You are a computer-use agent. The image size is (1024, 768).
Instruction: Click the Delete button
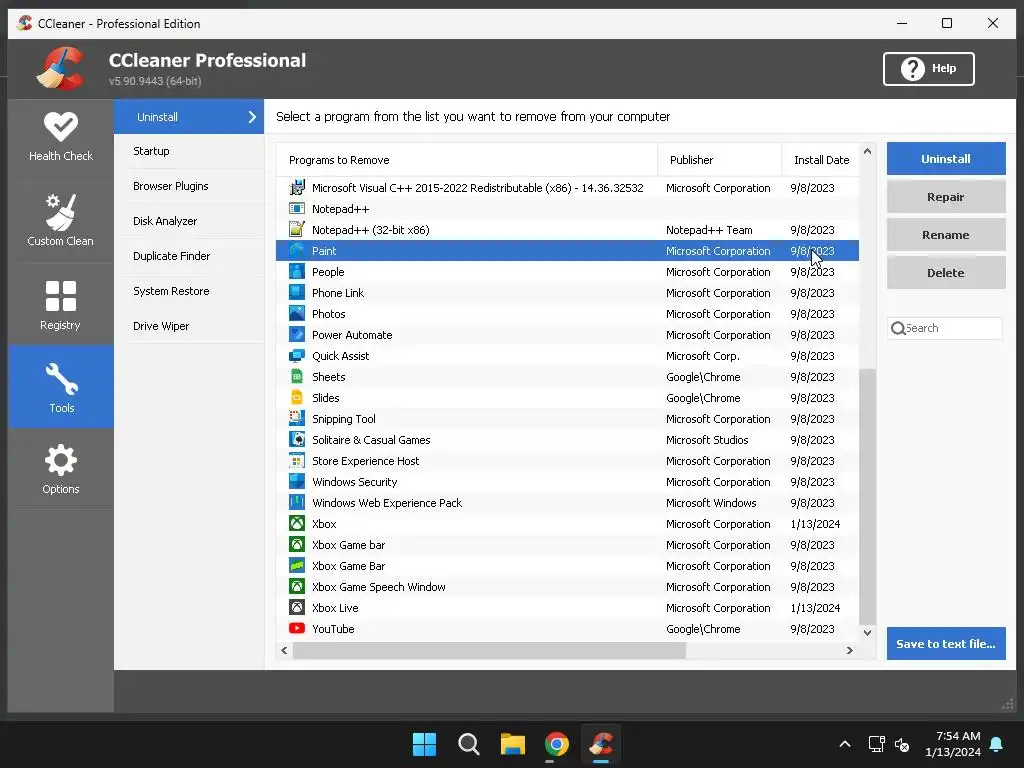click(x=946, y=273)
